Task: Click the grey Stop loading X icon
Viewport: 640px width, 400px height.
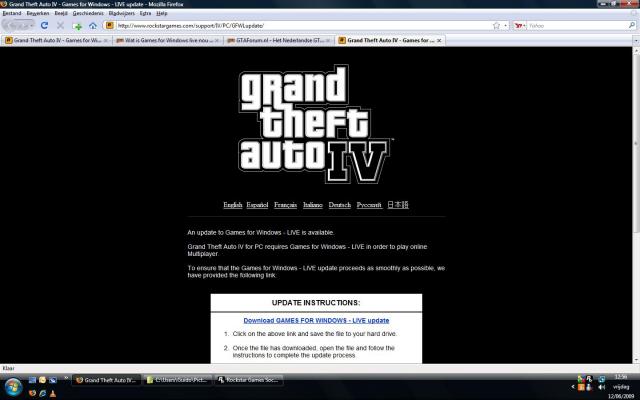Action: tap(60, 25)
